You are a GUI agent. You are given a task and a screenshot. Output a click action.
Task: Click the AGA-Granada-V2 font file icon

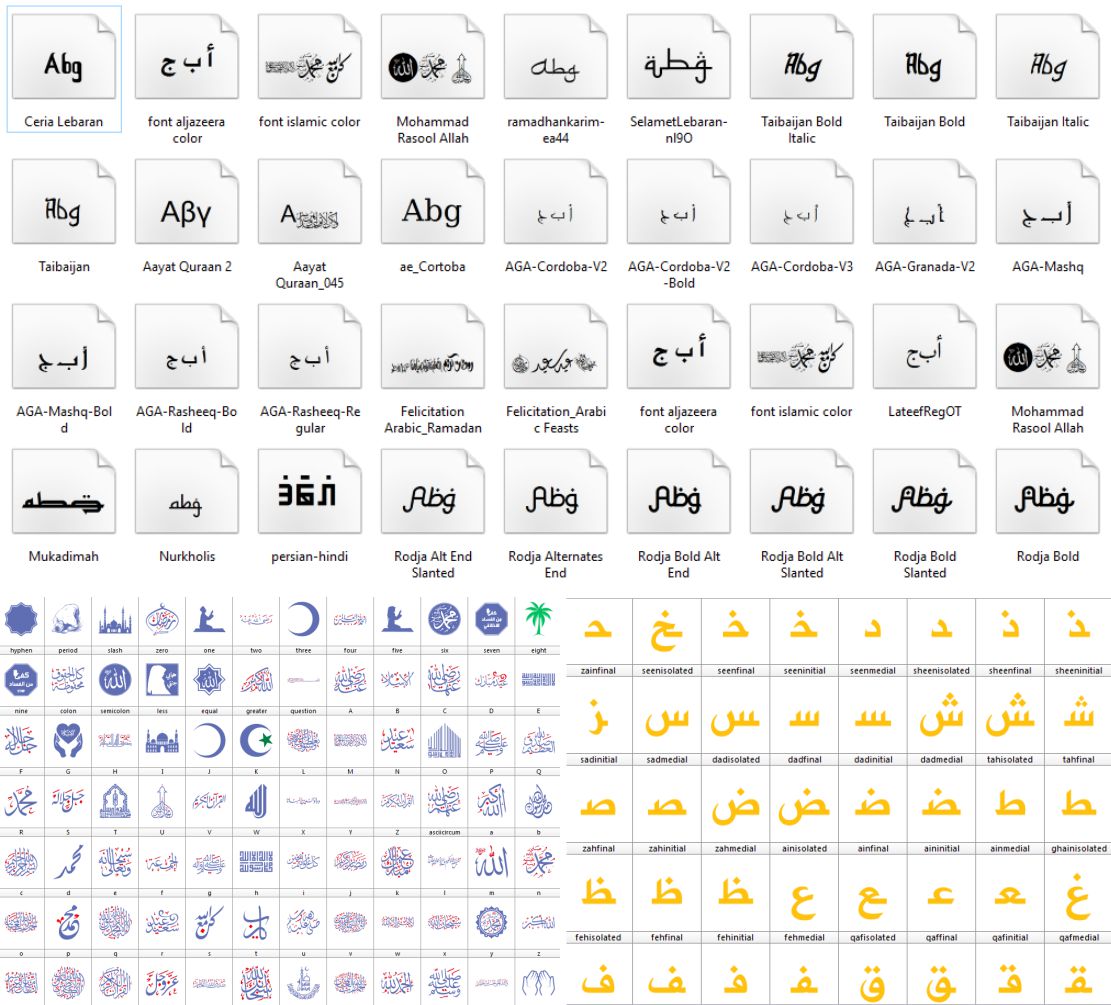point(925,203)
